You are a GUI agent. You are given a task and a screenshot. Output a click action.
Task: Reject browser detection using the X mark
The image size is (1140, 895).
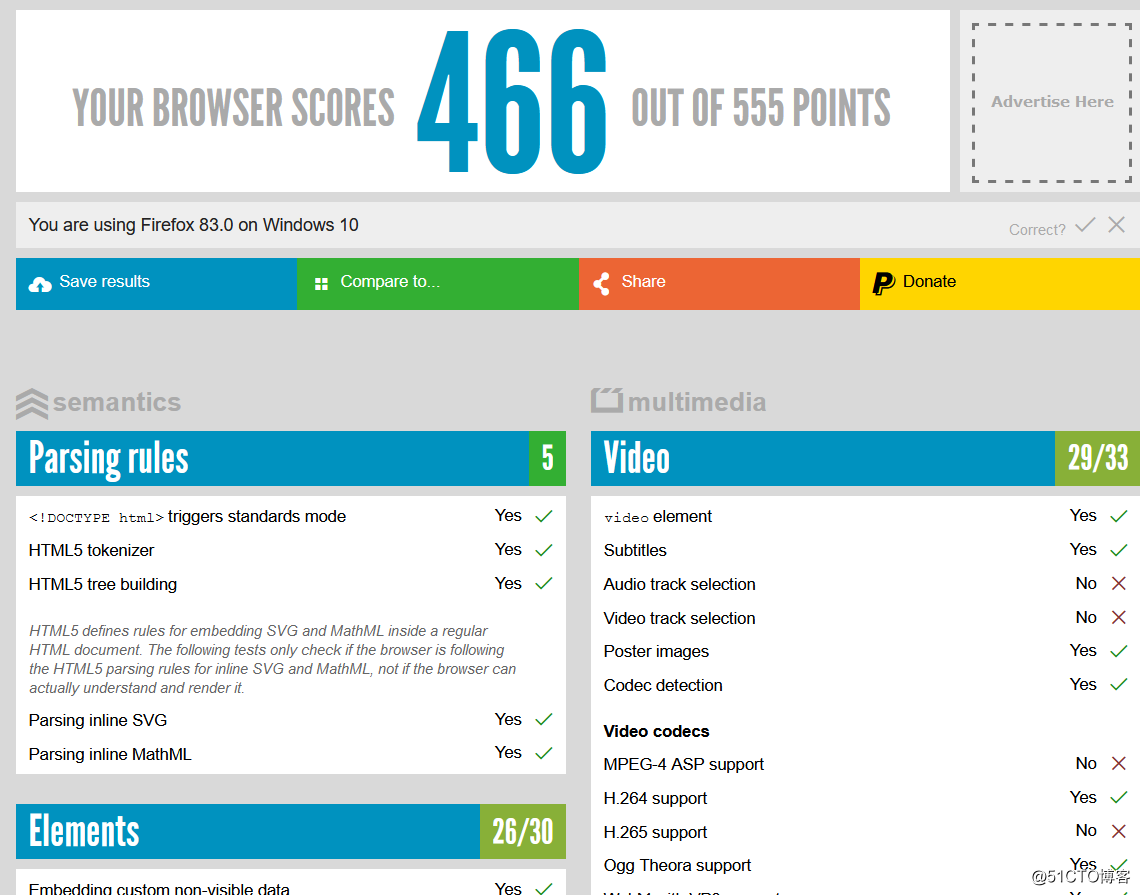click(x=1116, y=225)
